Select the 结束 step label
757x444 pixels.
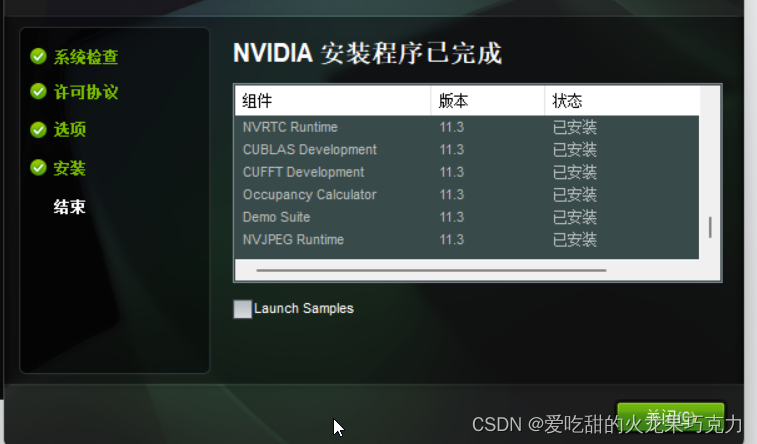[70, 207]
